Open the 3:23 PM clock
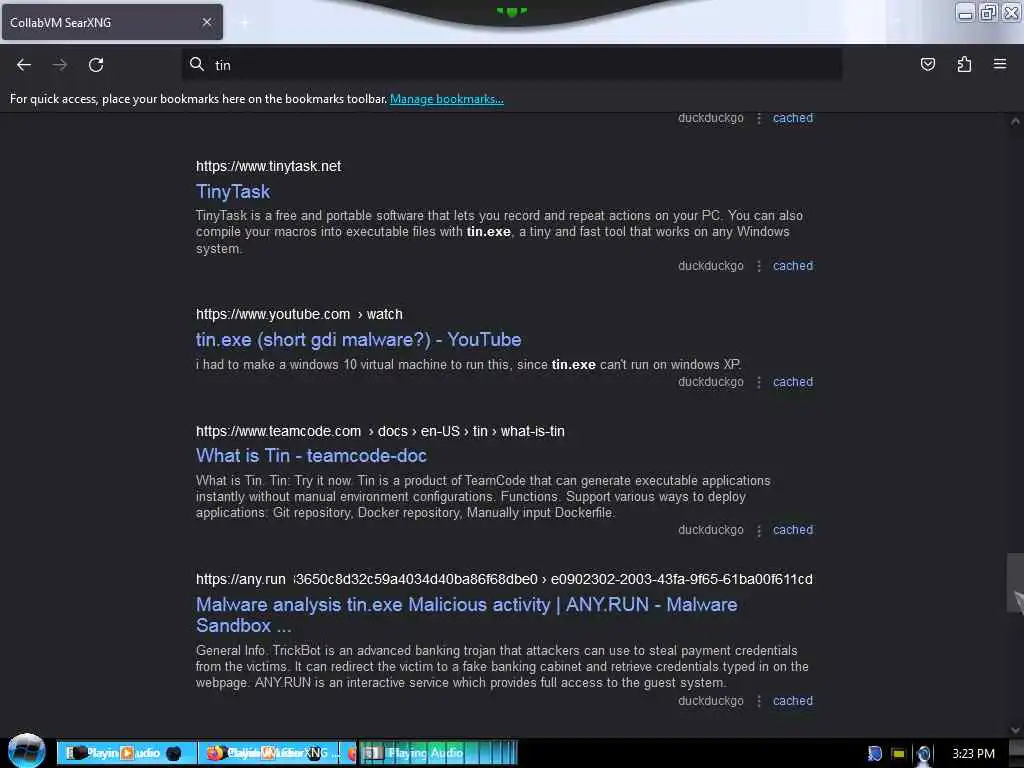 [x=973, y=754]
